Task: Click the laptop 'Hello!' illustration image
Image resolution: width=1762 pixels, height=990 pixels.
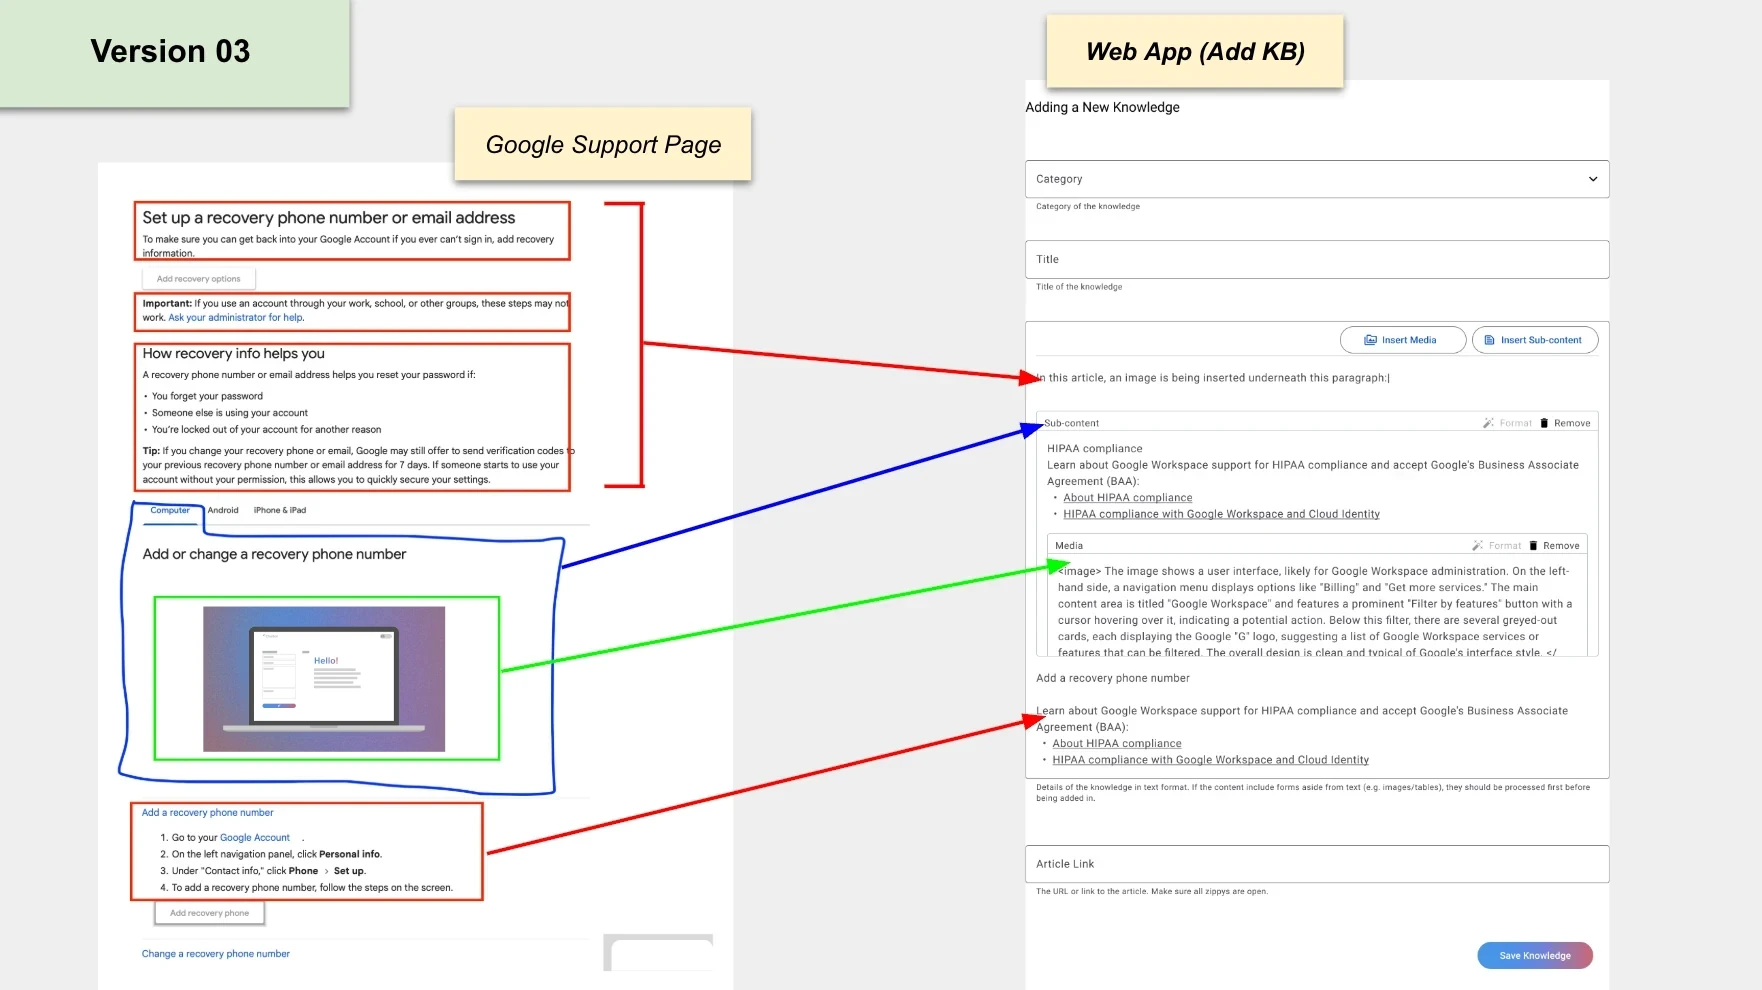Action: pyautogui.click(x=324, y=679)
